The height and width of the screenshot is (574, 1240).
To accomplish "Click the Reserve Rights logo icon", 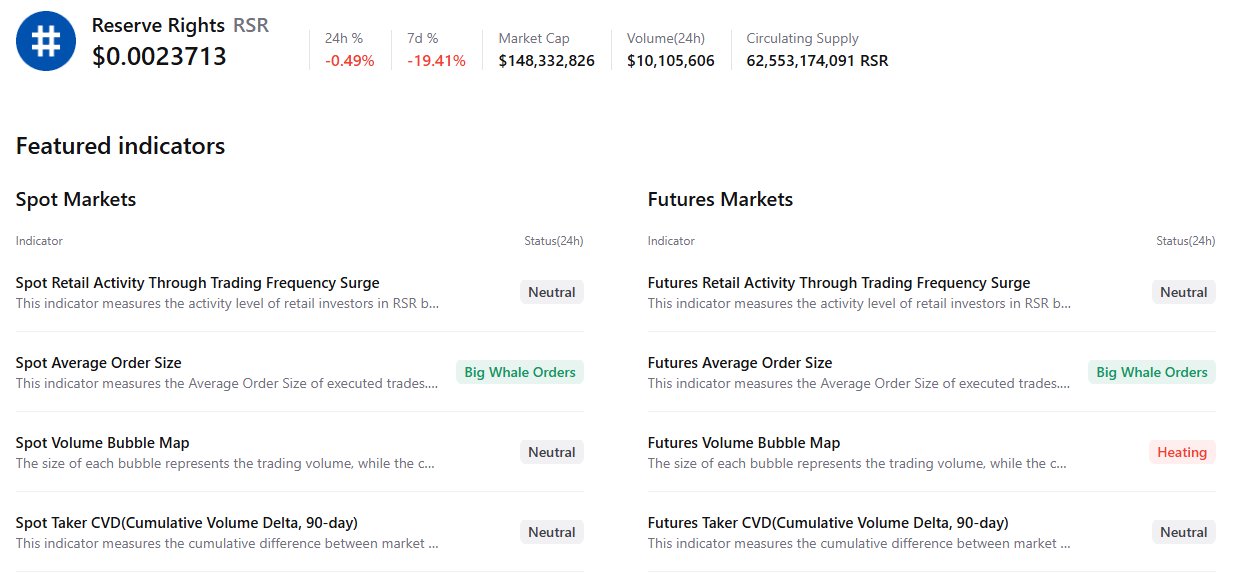I will 46,41.
